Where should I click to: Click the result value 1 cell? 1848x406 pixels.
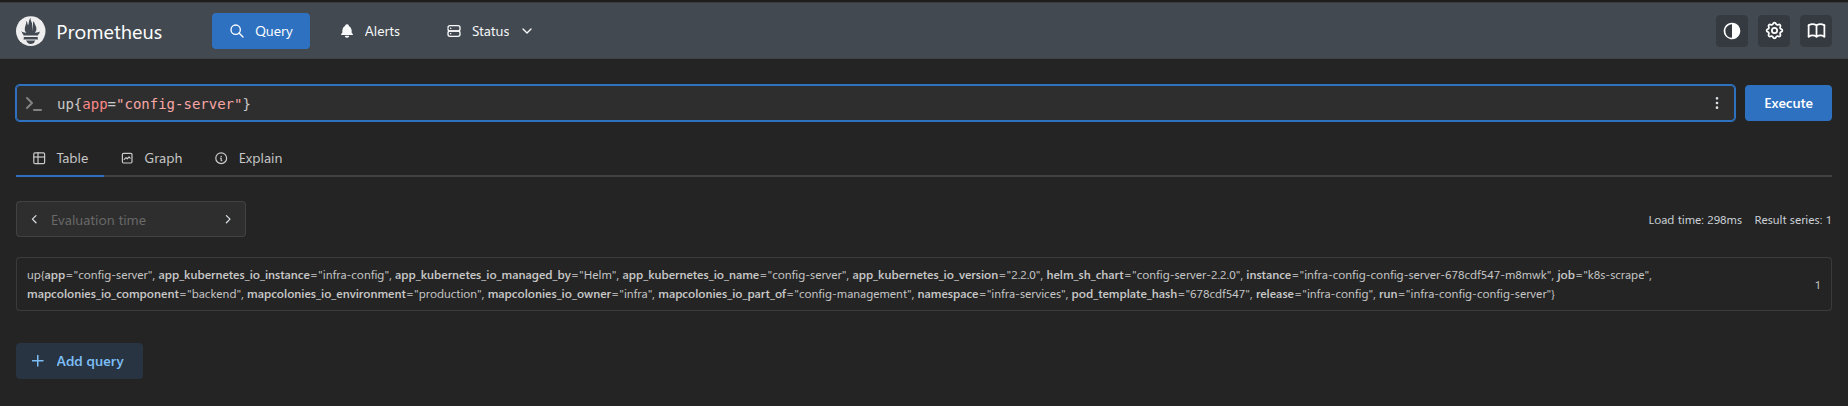click(1817, 285)
